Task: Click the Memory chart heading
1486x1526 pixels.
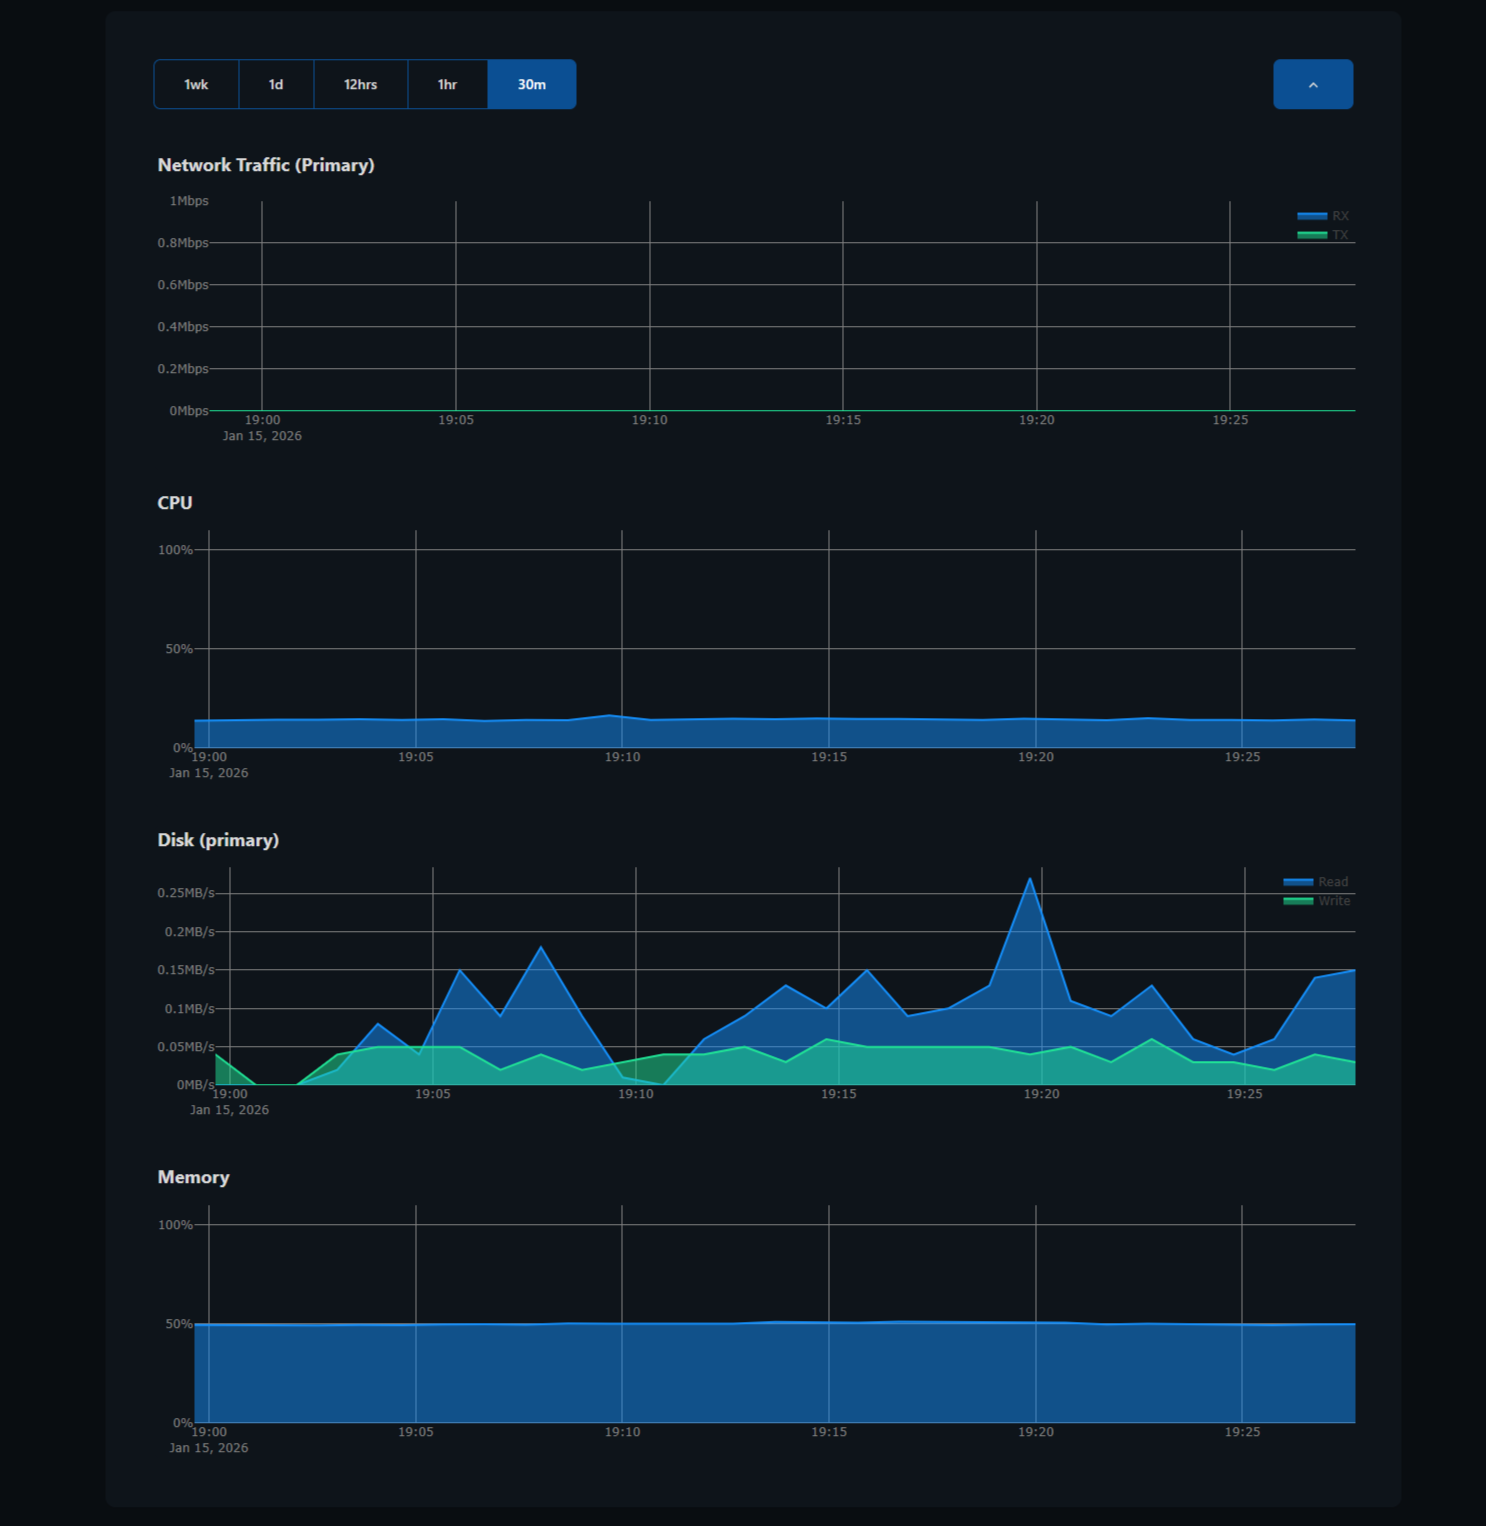Action: (193, 1177)
